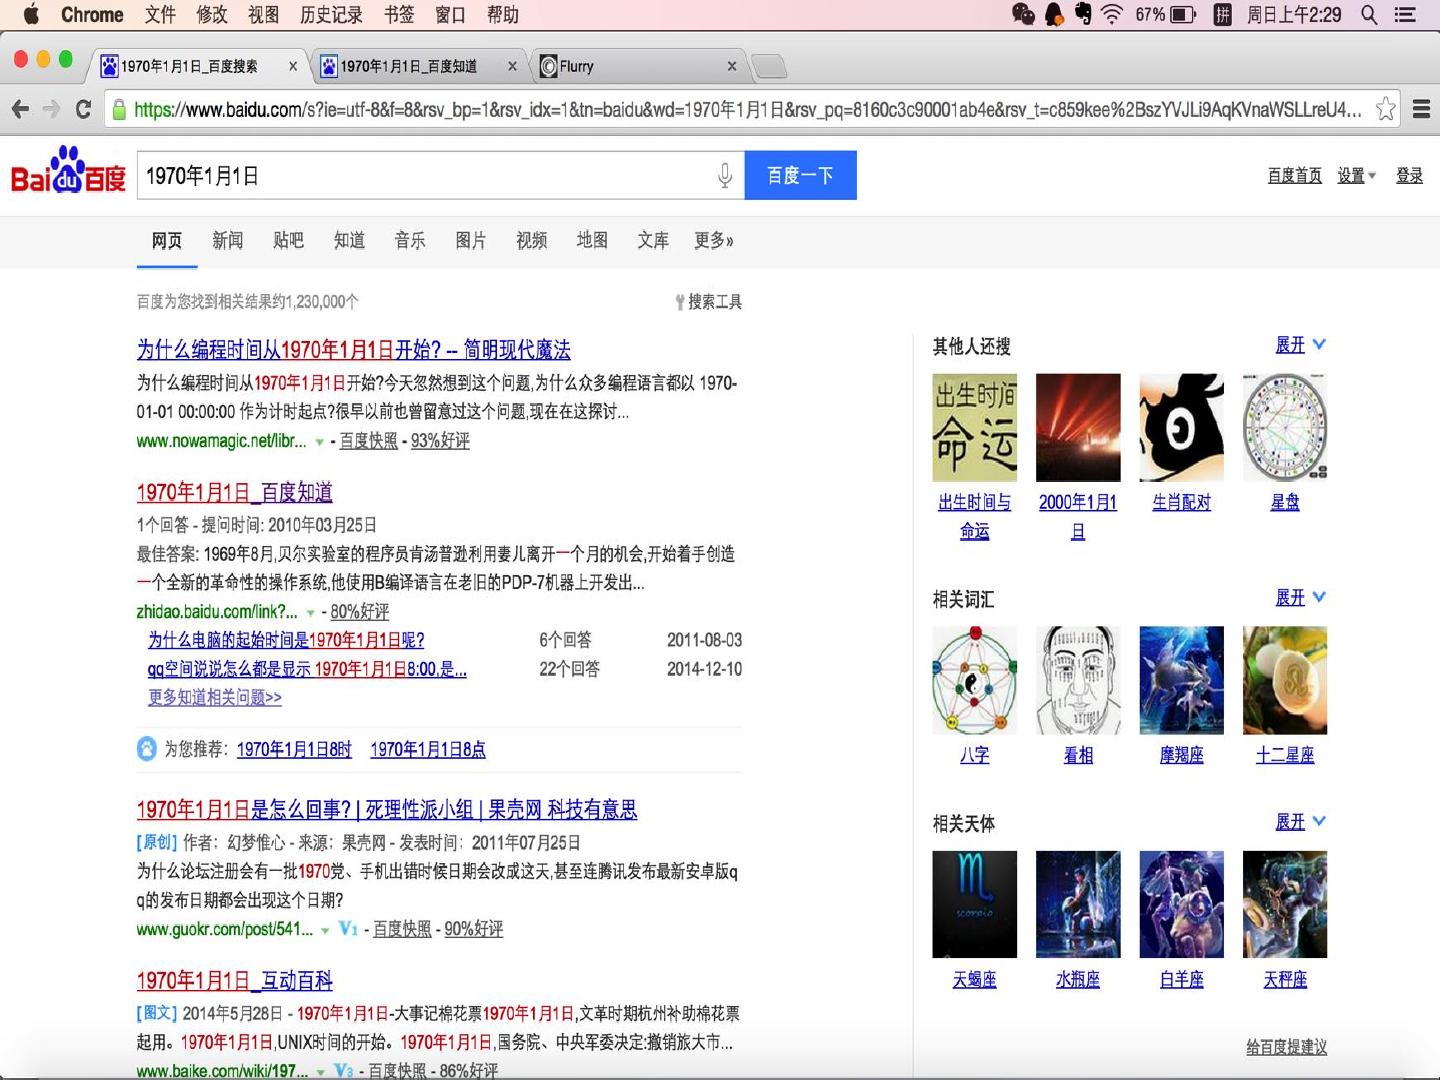The height and width of the screenshot is (1080, 1440).
Task: Open the dropdown arrow beside www.guokr.com result
Action: click(325, 930)
